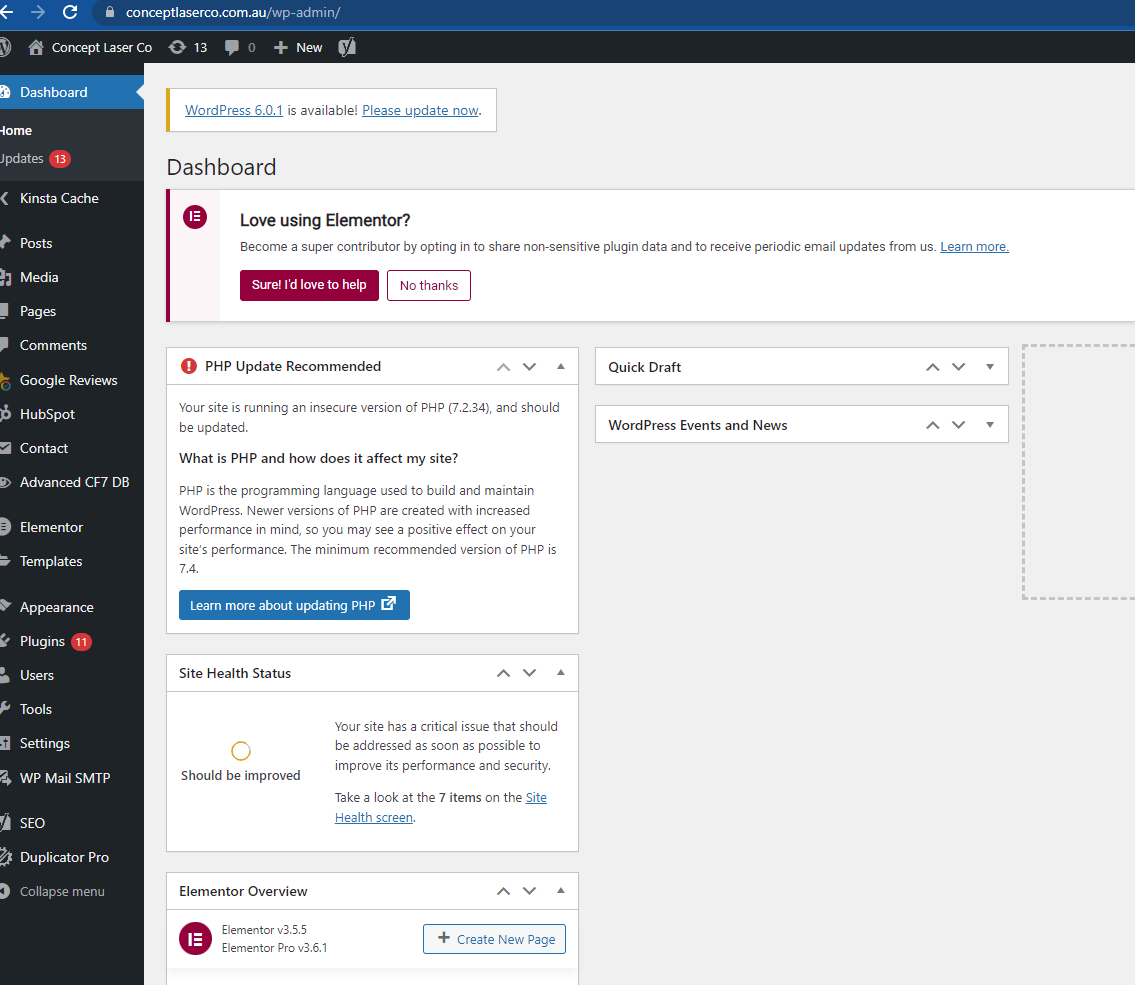Open the Elementor notice Learn more link
Screen dimensions: 1135x985
pos(974,247)
